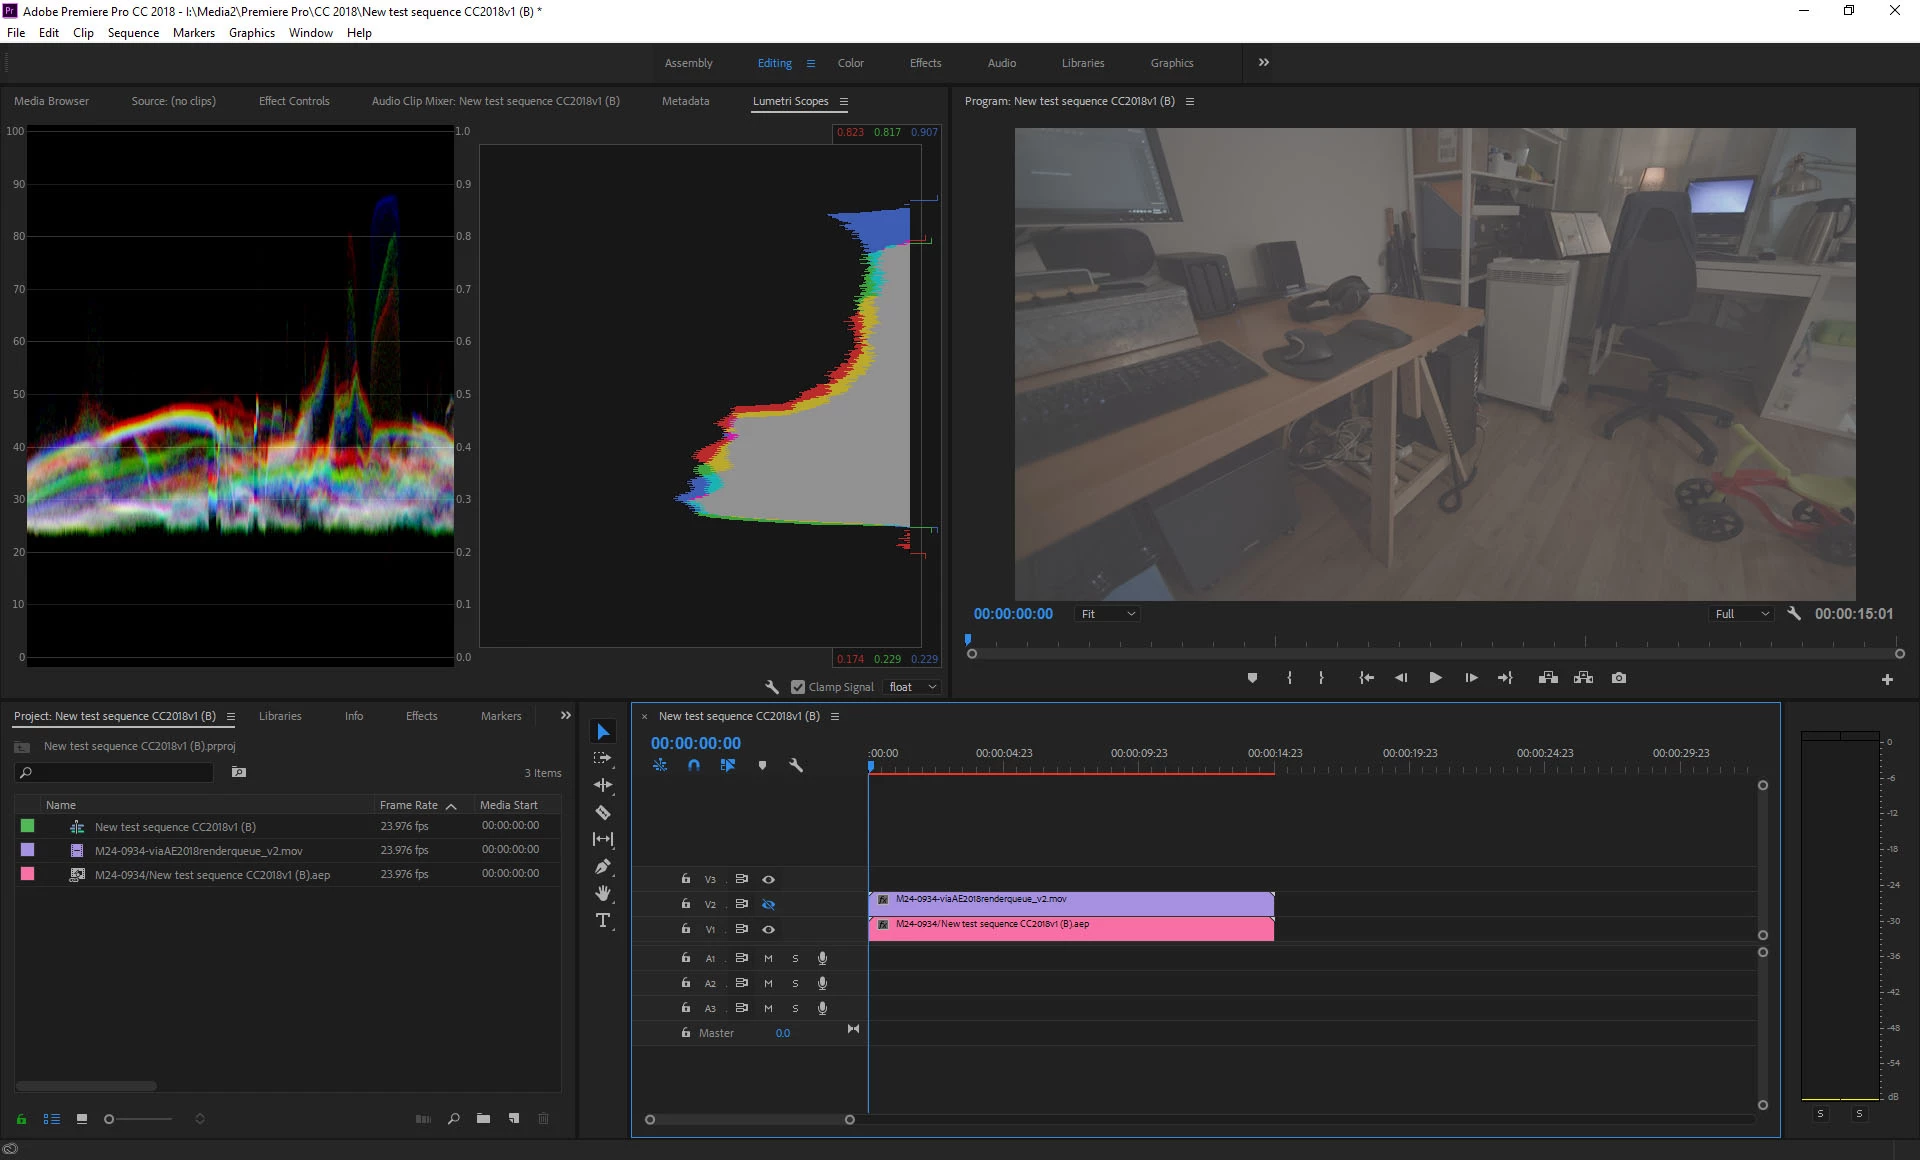Select the Hand tool

(x=603, y=893)
